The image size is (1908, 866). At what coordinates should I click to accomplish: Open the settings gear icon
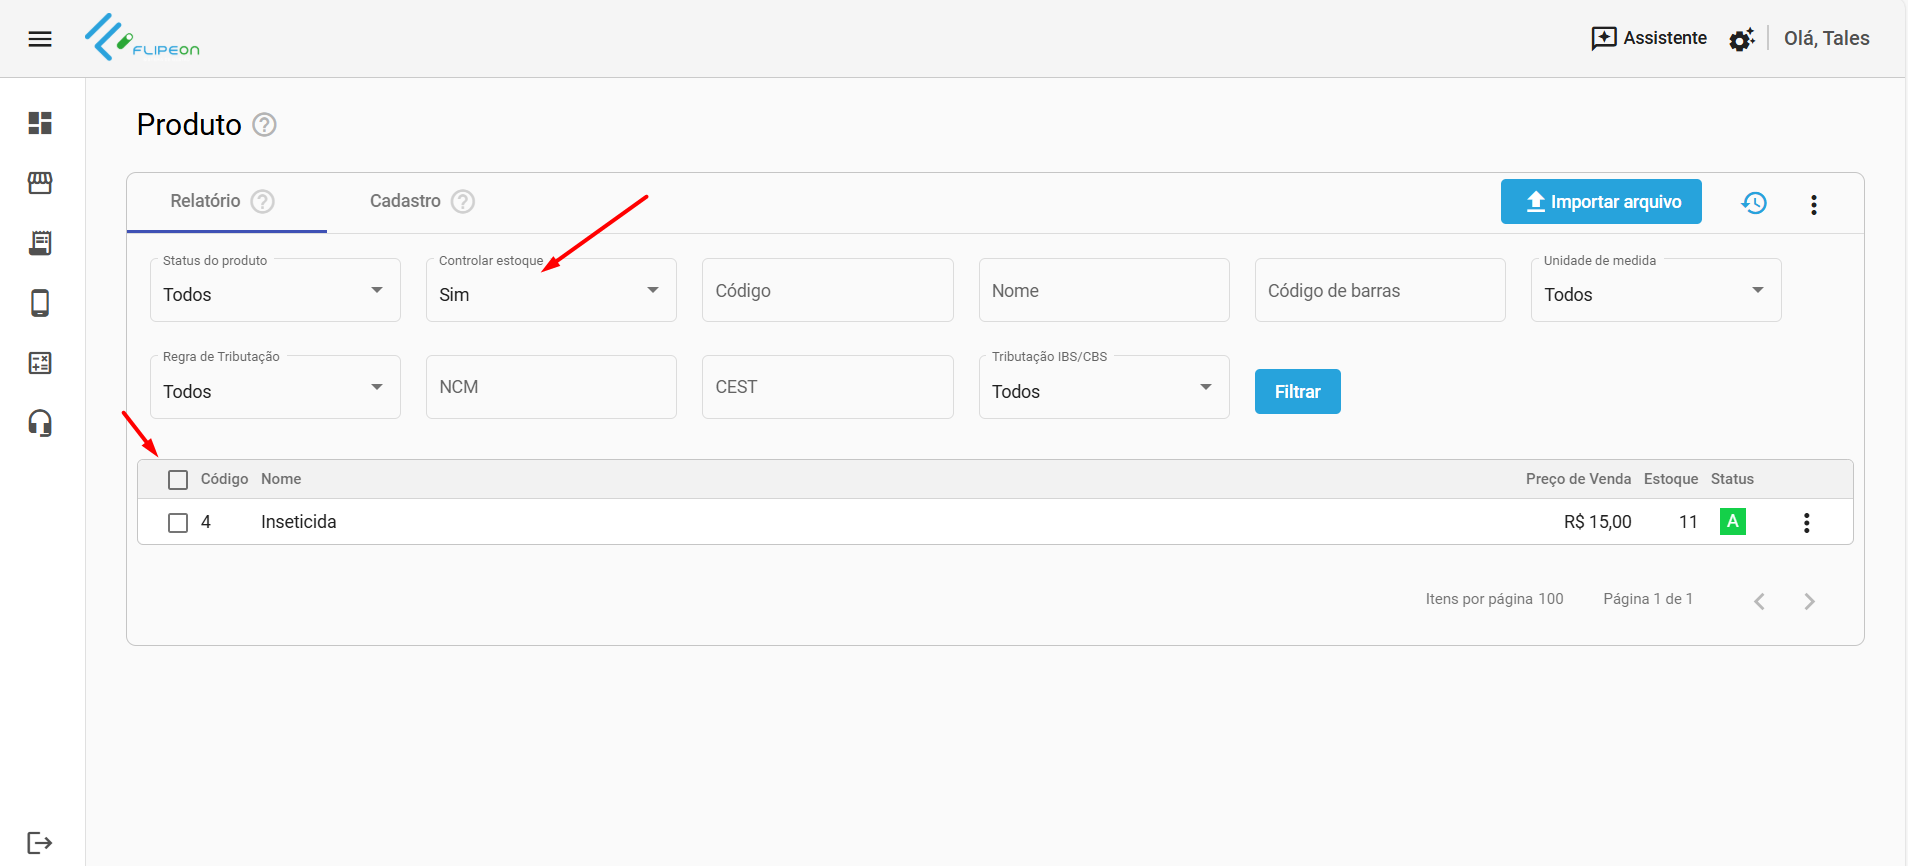[1741, 39]
